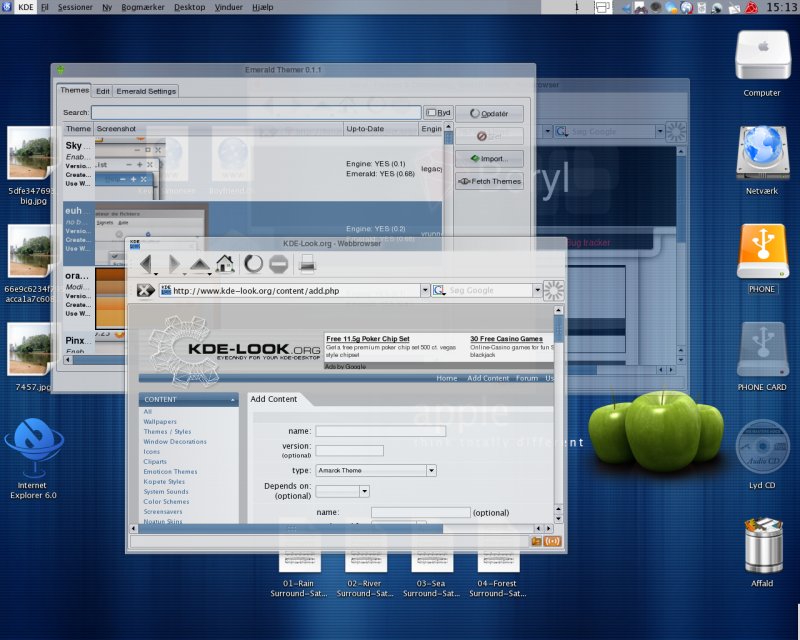Open the Wallpapers link in the CONTENT sidebar
The width and height of the screenshot is (800, 640).
(x=160, y=422)
